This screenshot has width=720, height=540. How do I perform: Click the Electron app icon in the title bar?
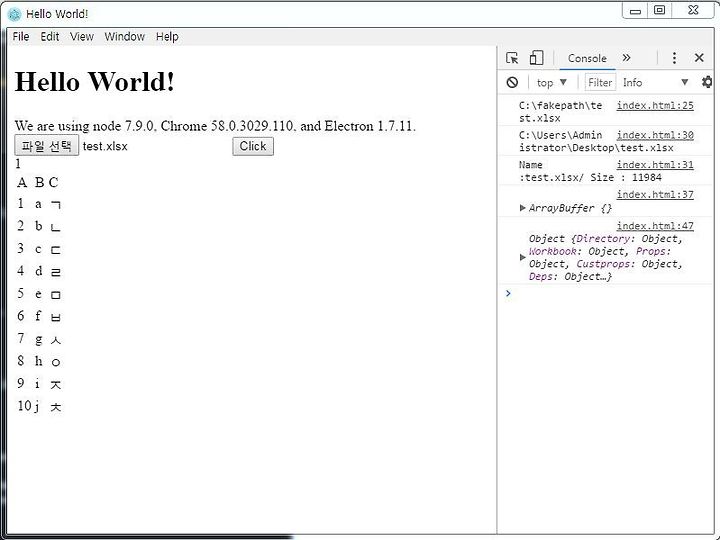click(x=14, y=14)
